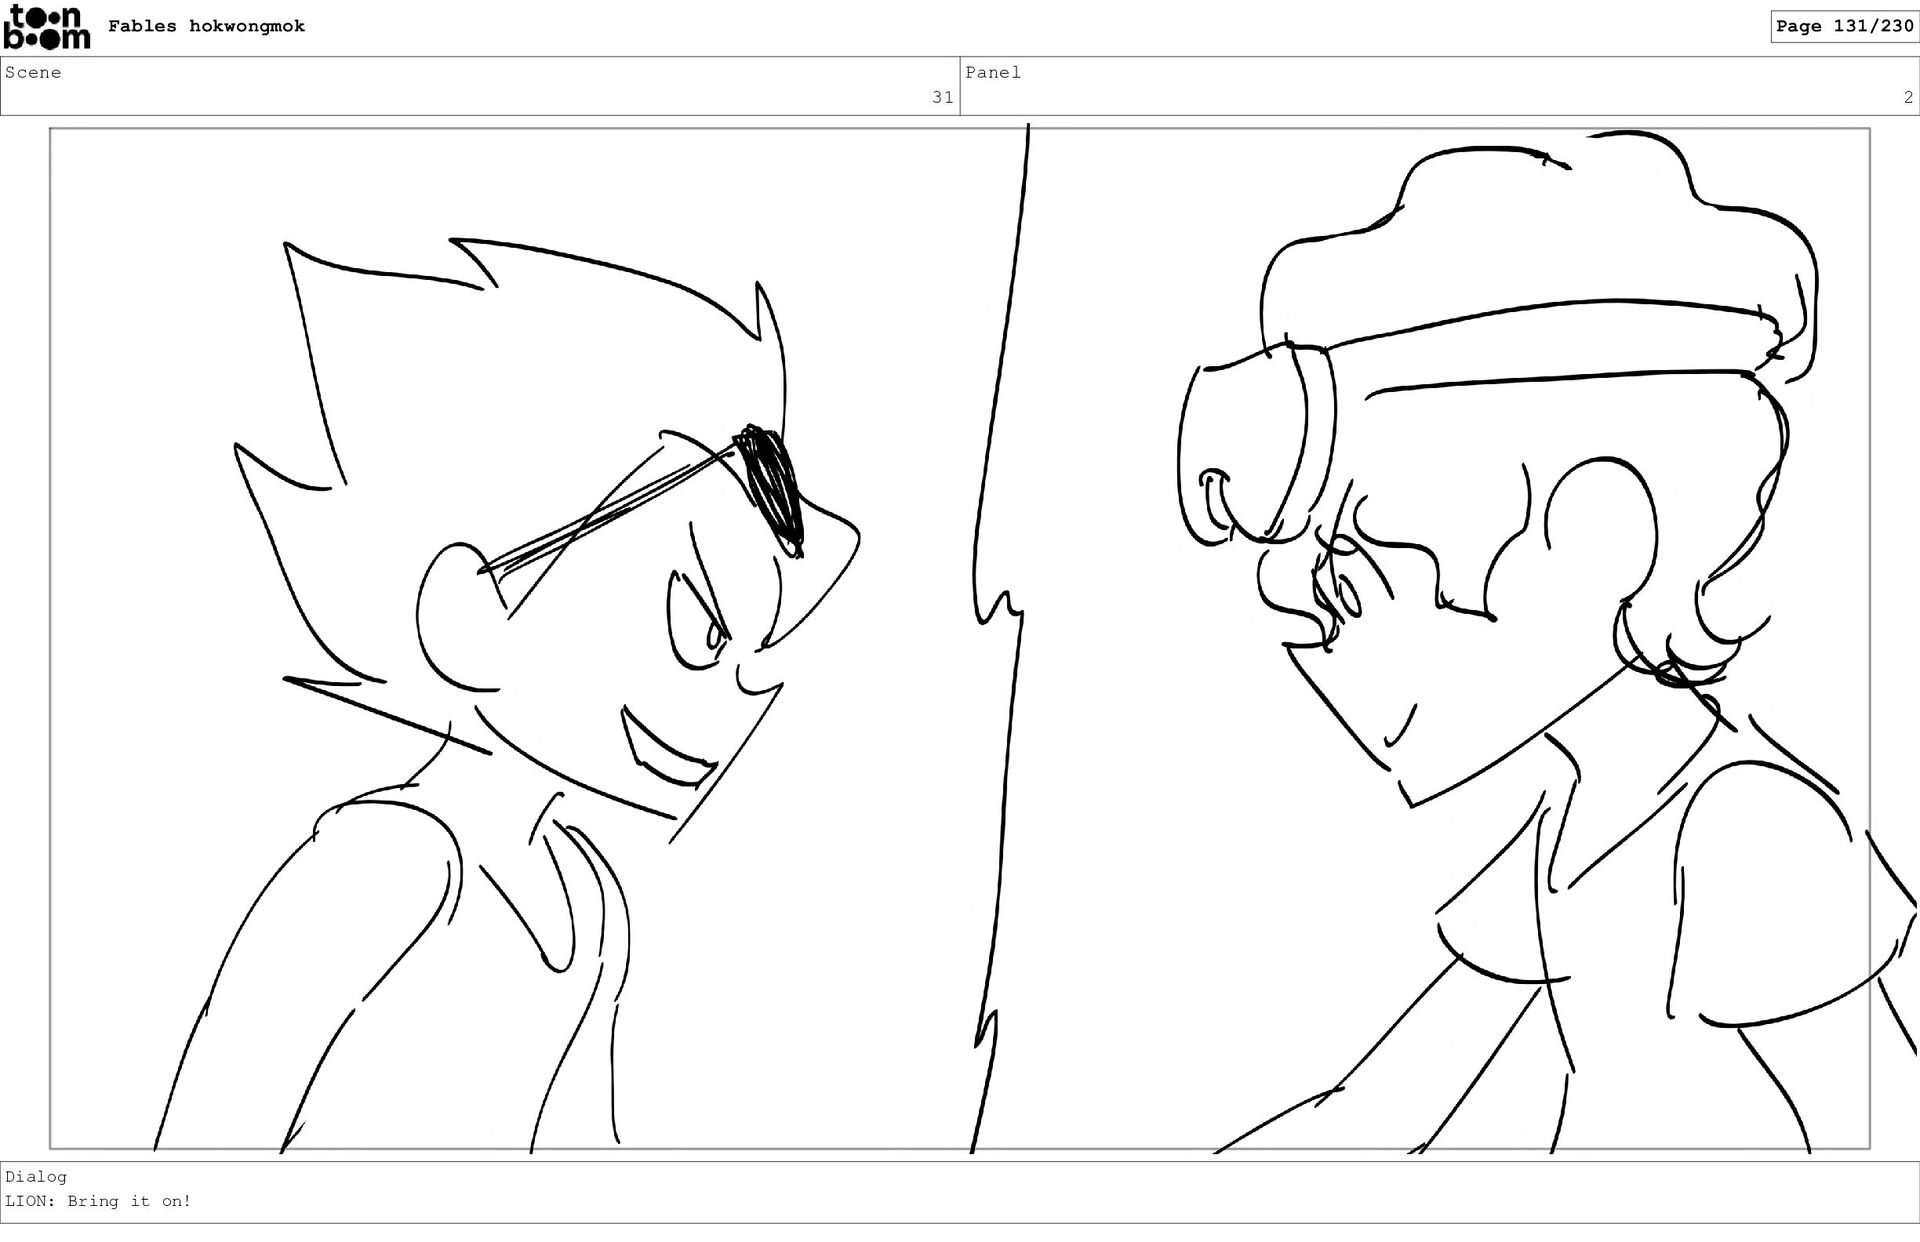Click the Toon Boom logo
This screenshot has height=1242, width=1920.
(46, 27)
